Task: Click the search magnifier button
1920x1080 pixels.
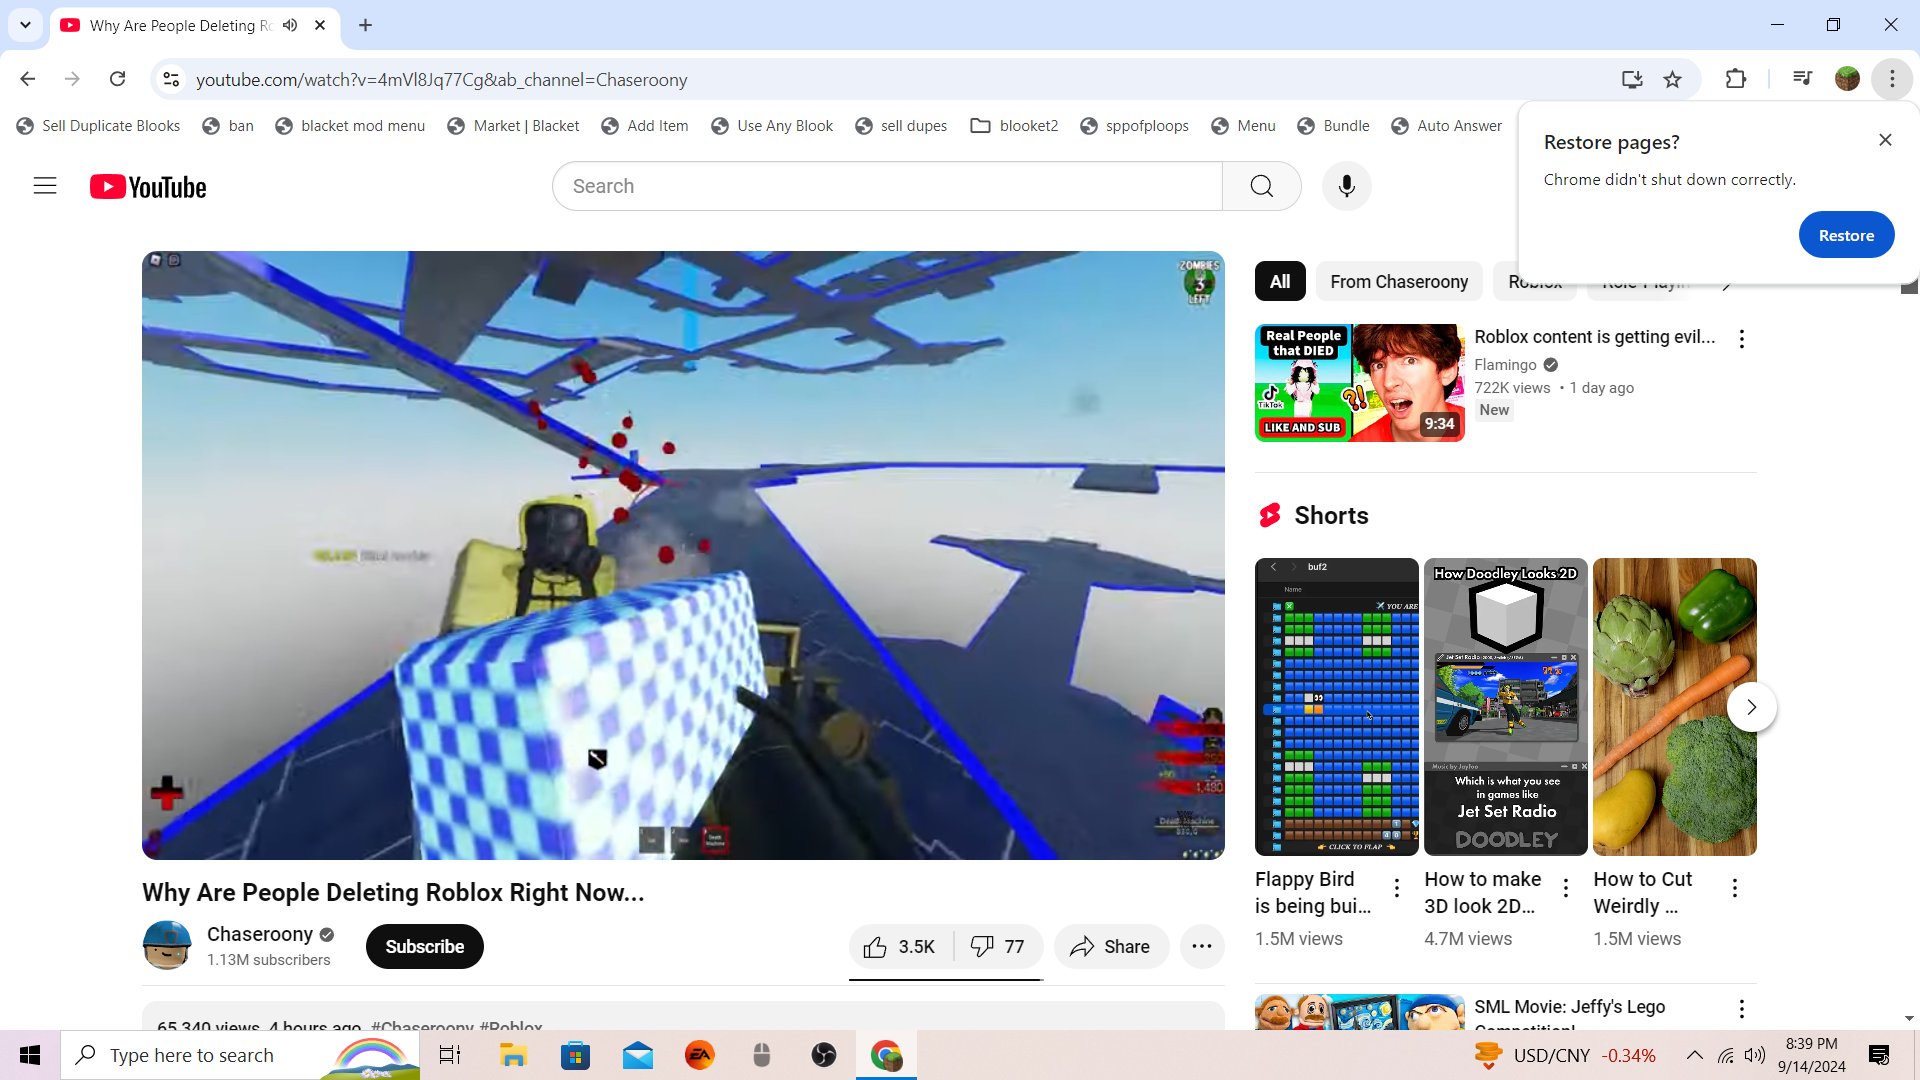Action: 1261,186
